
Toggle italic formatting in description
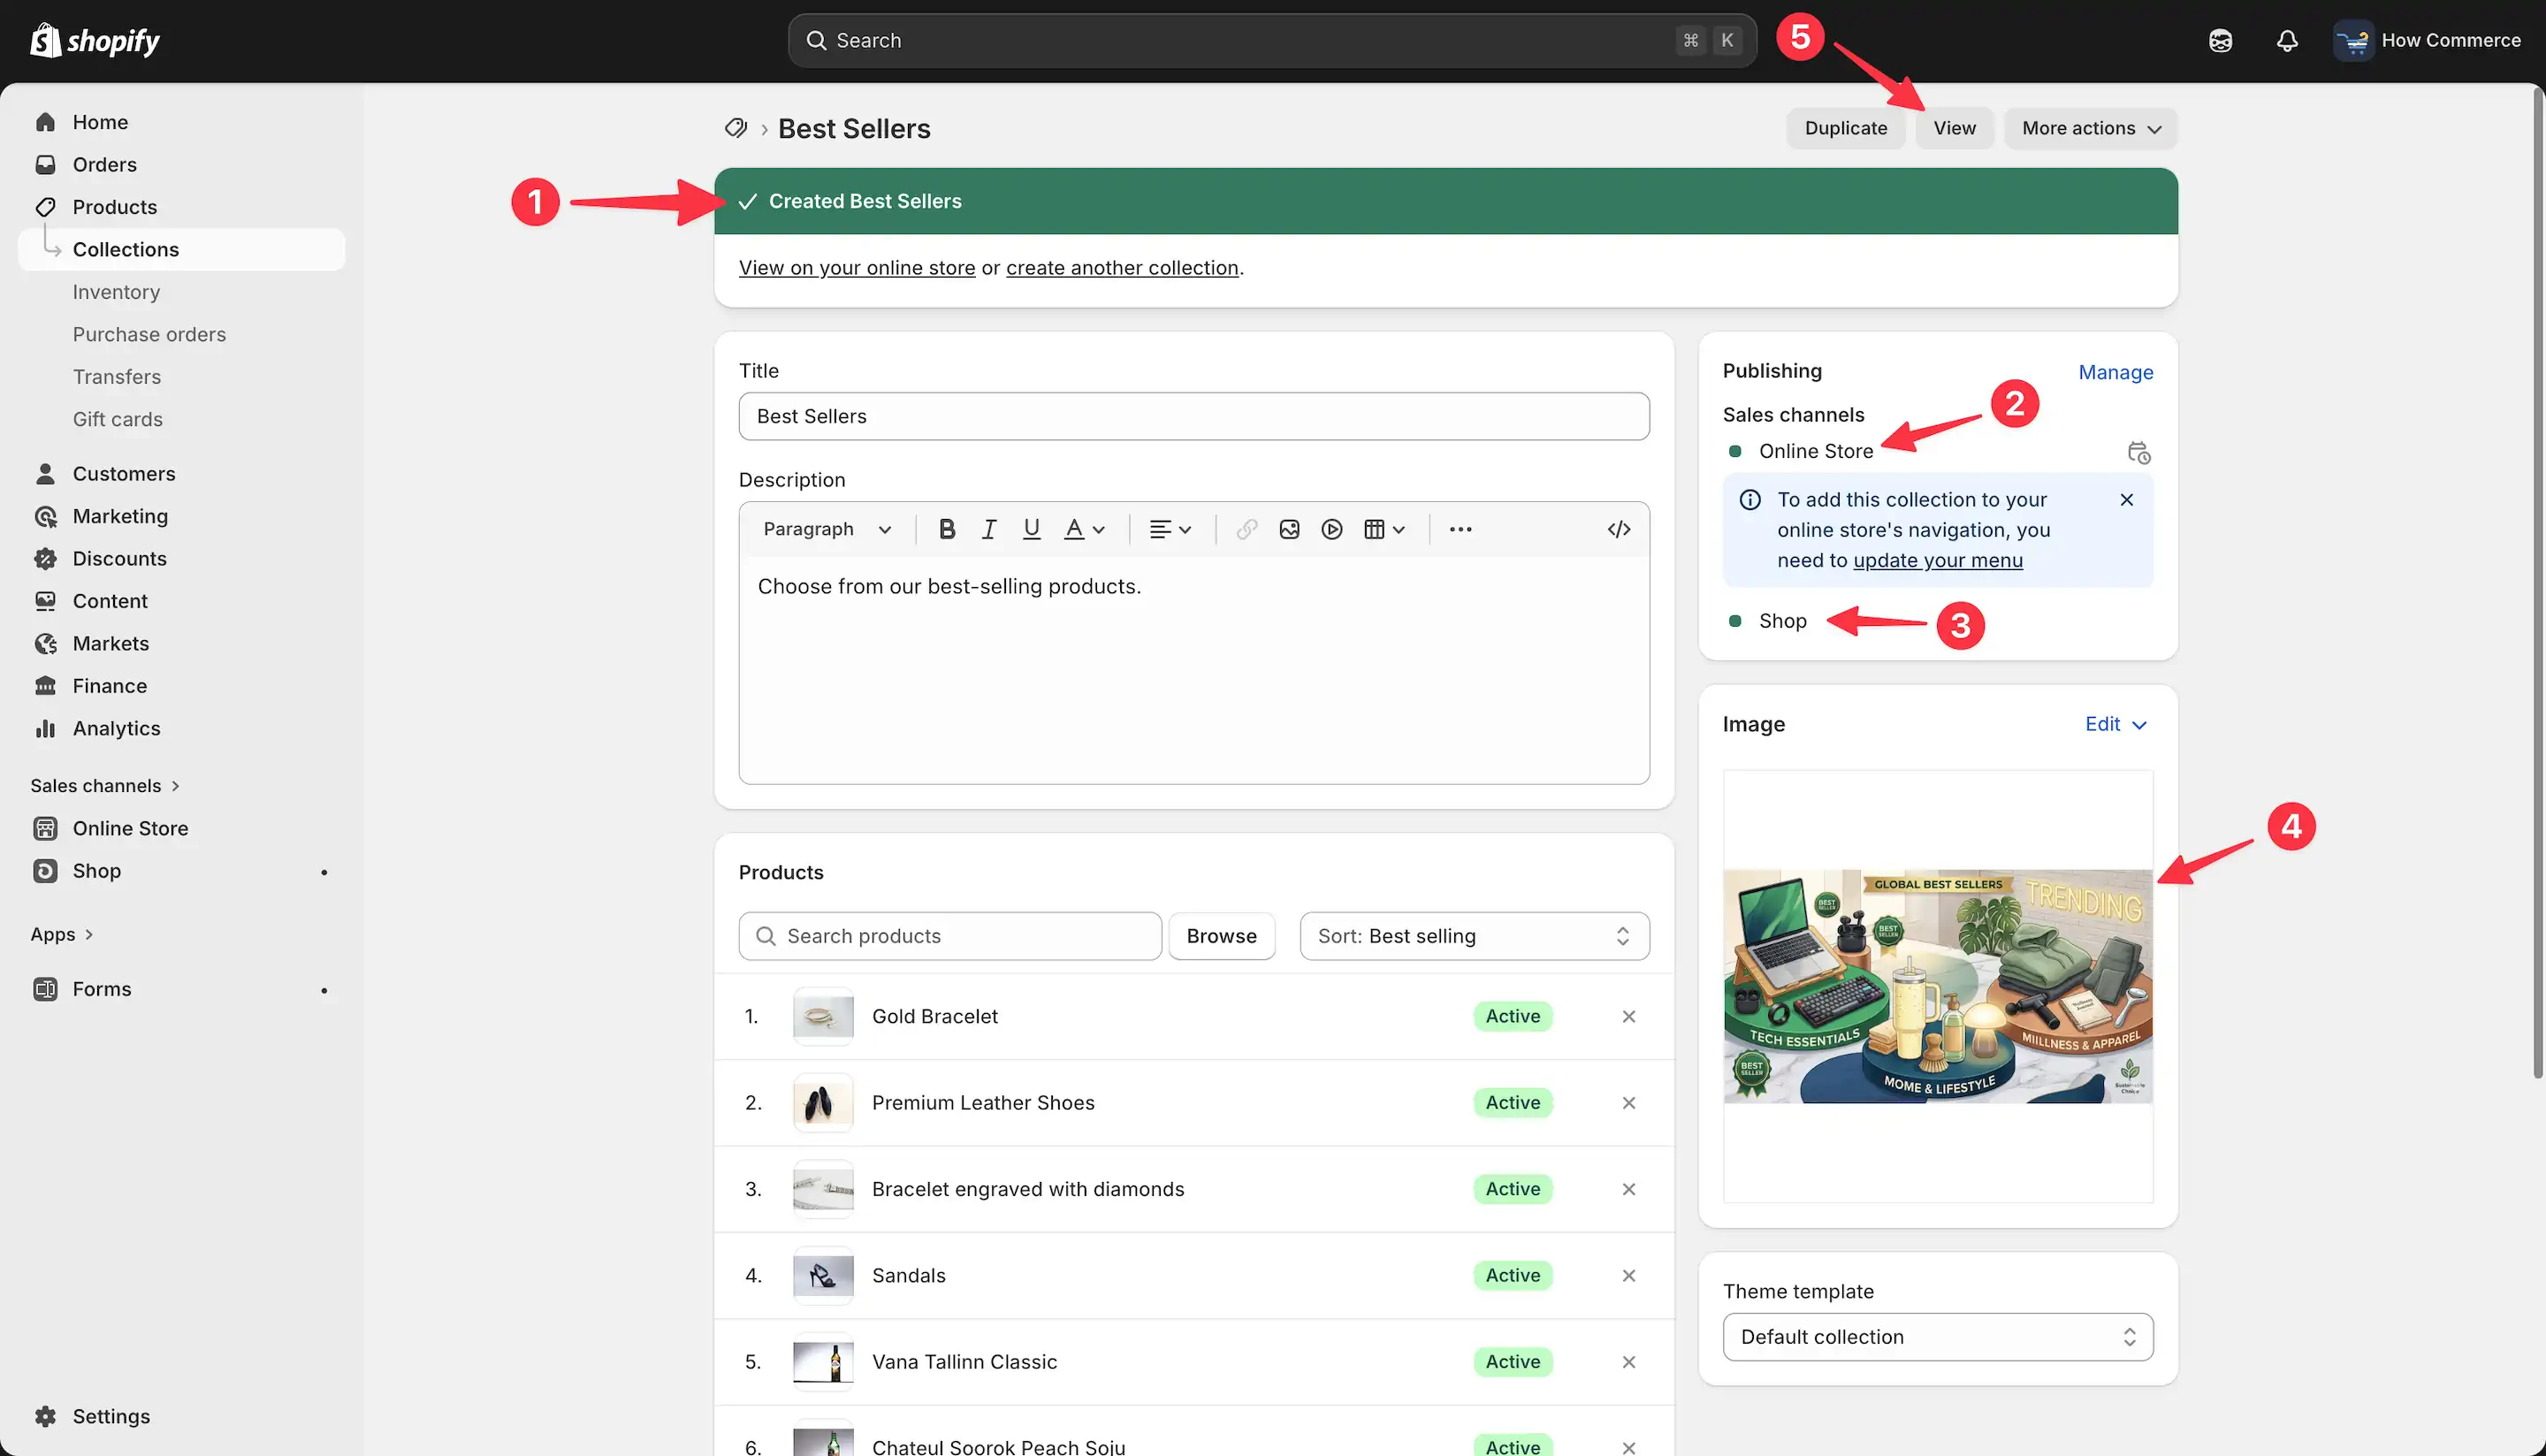click(989, 529)
